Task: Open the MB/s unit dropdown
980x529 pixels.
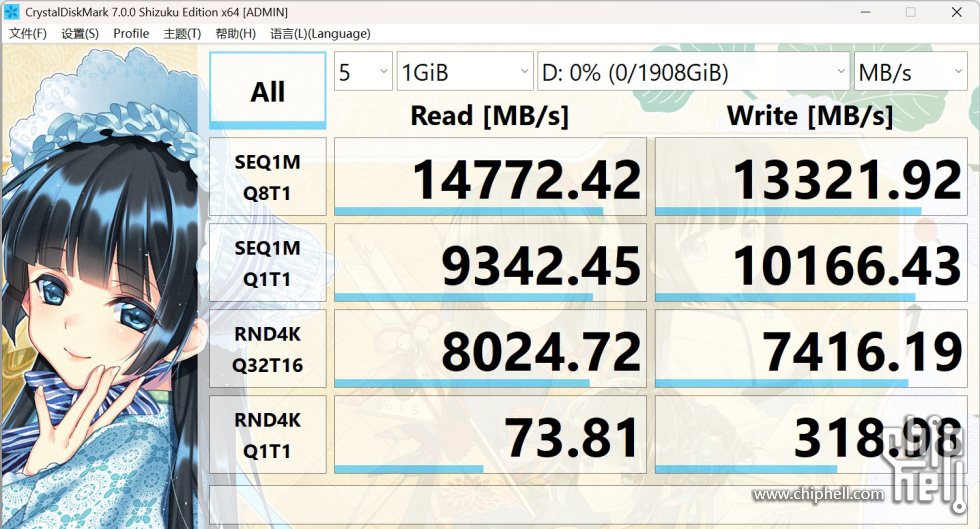Action: click(x=910, y=71)
